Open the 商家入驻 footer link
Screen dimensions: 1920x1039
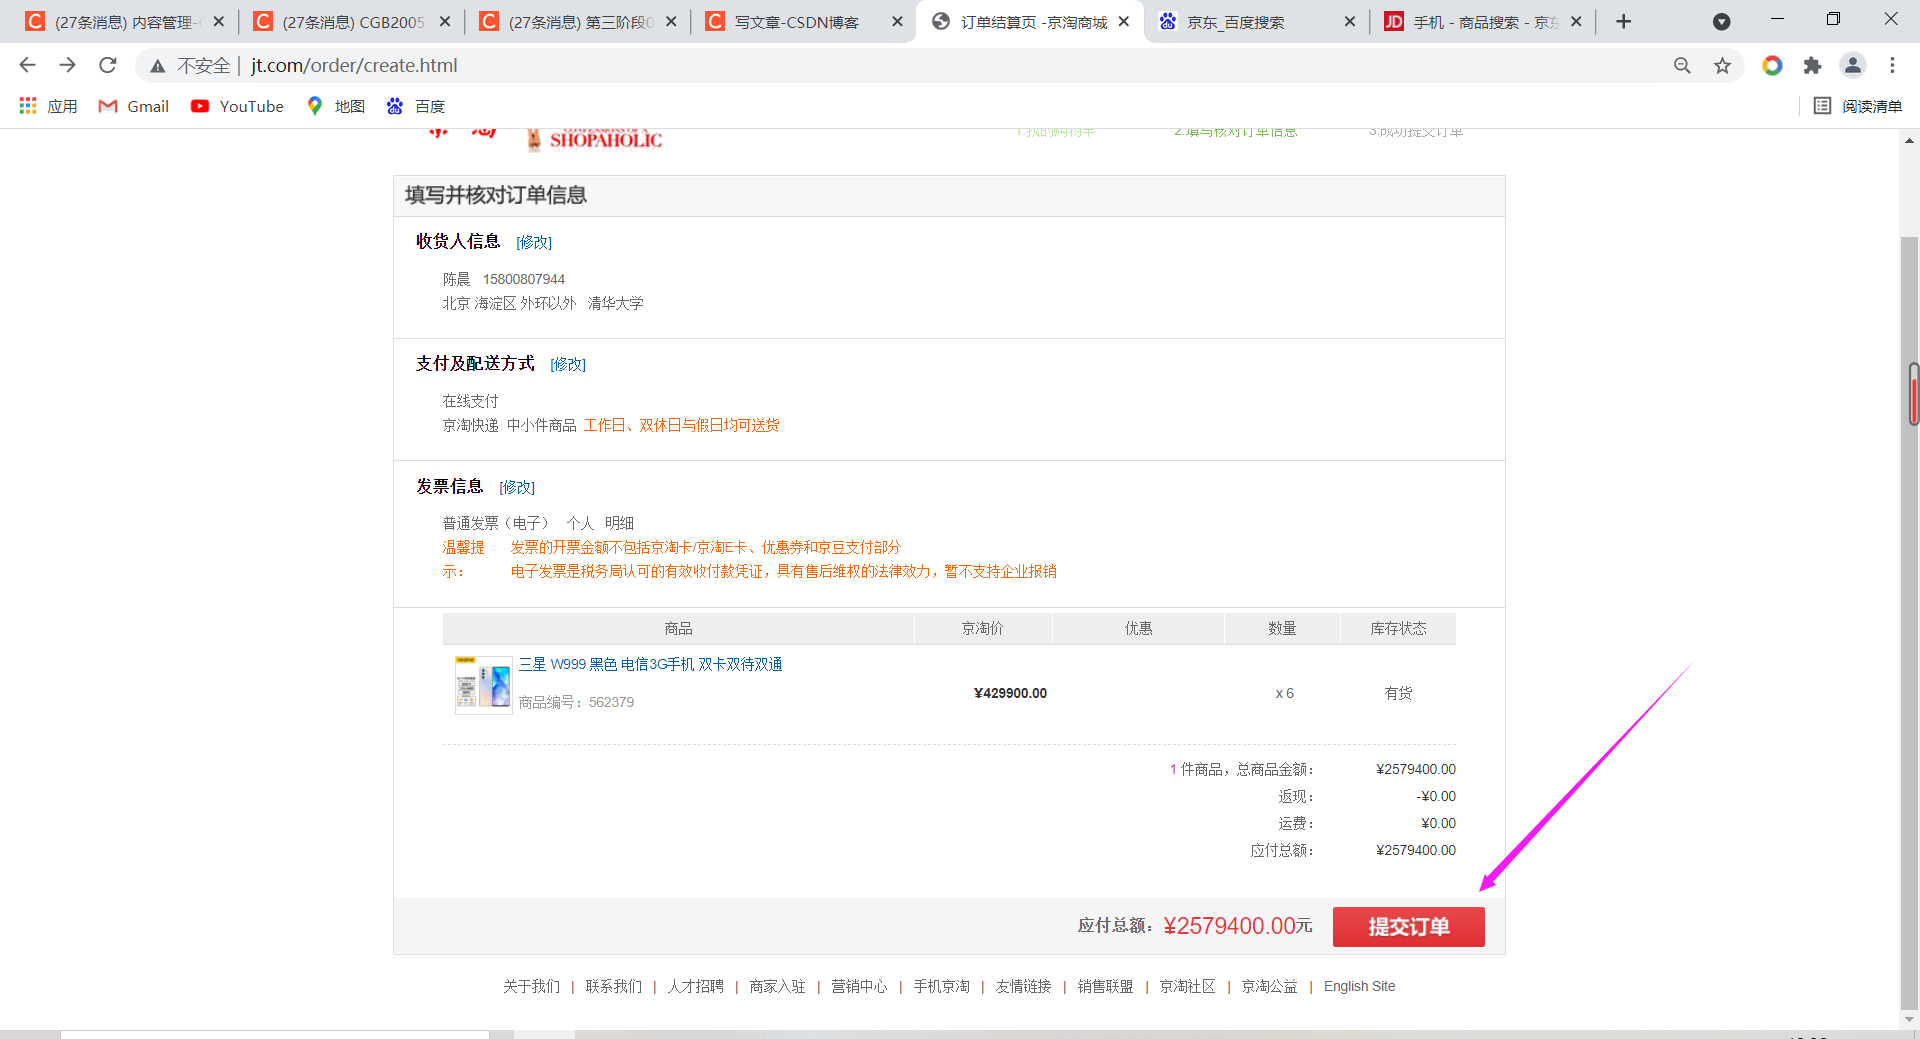777,986
